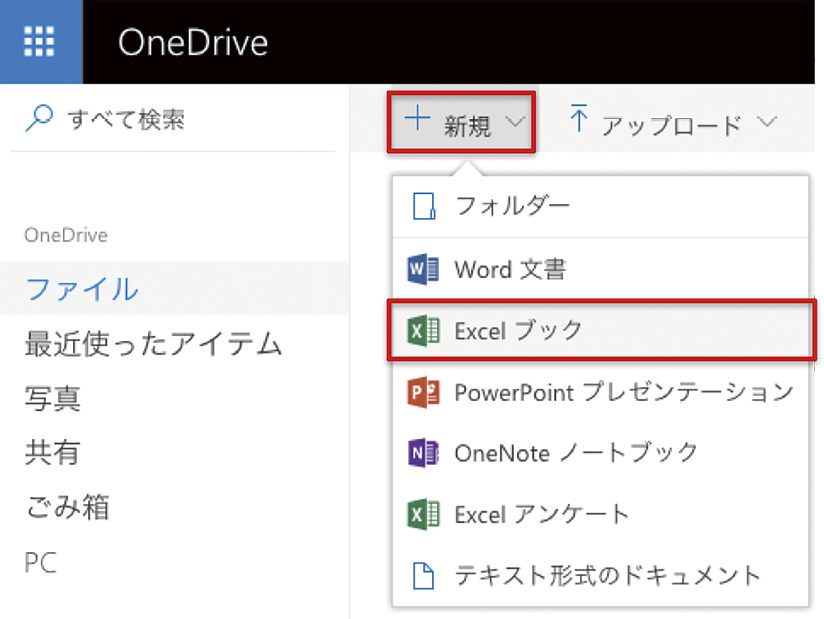Select フォルダー from the new menu
The width and height of the screenshot is (824, 619).
tap(600, 206)
